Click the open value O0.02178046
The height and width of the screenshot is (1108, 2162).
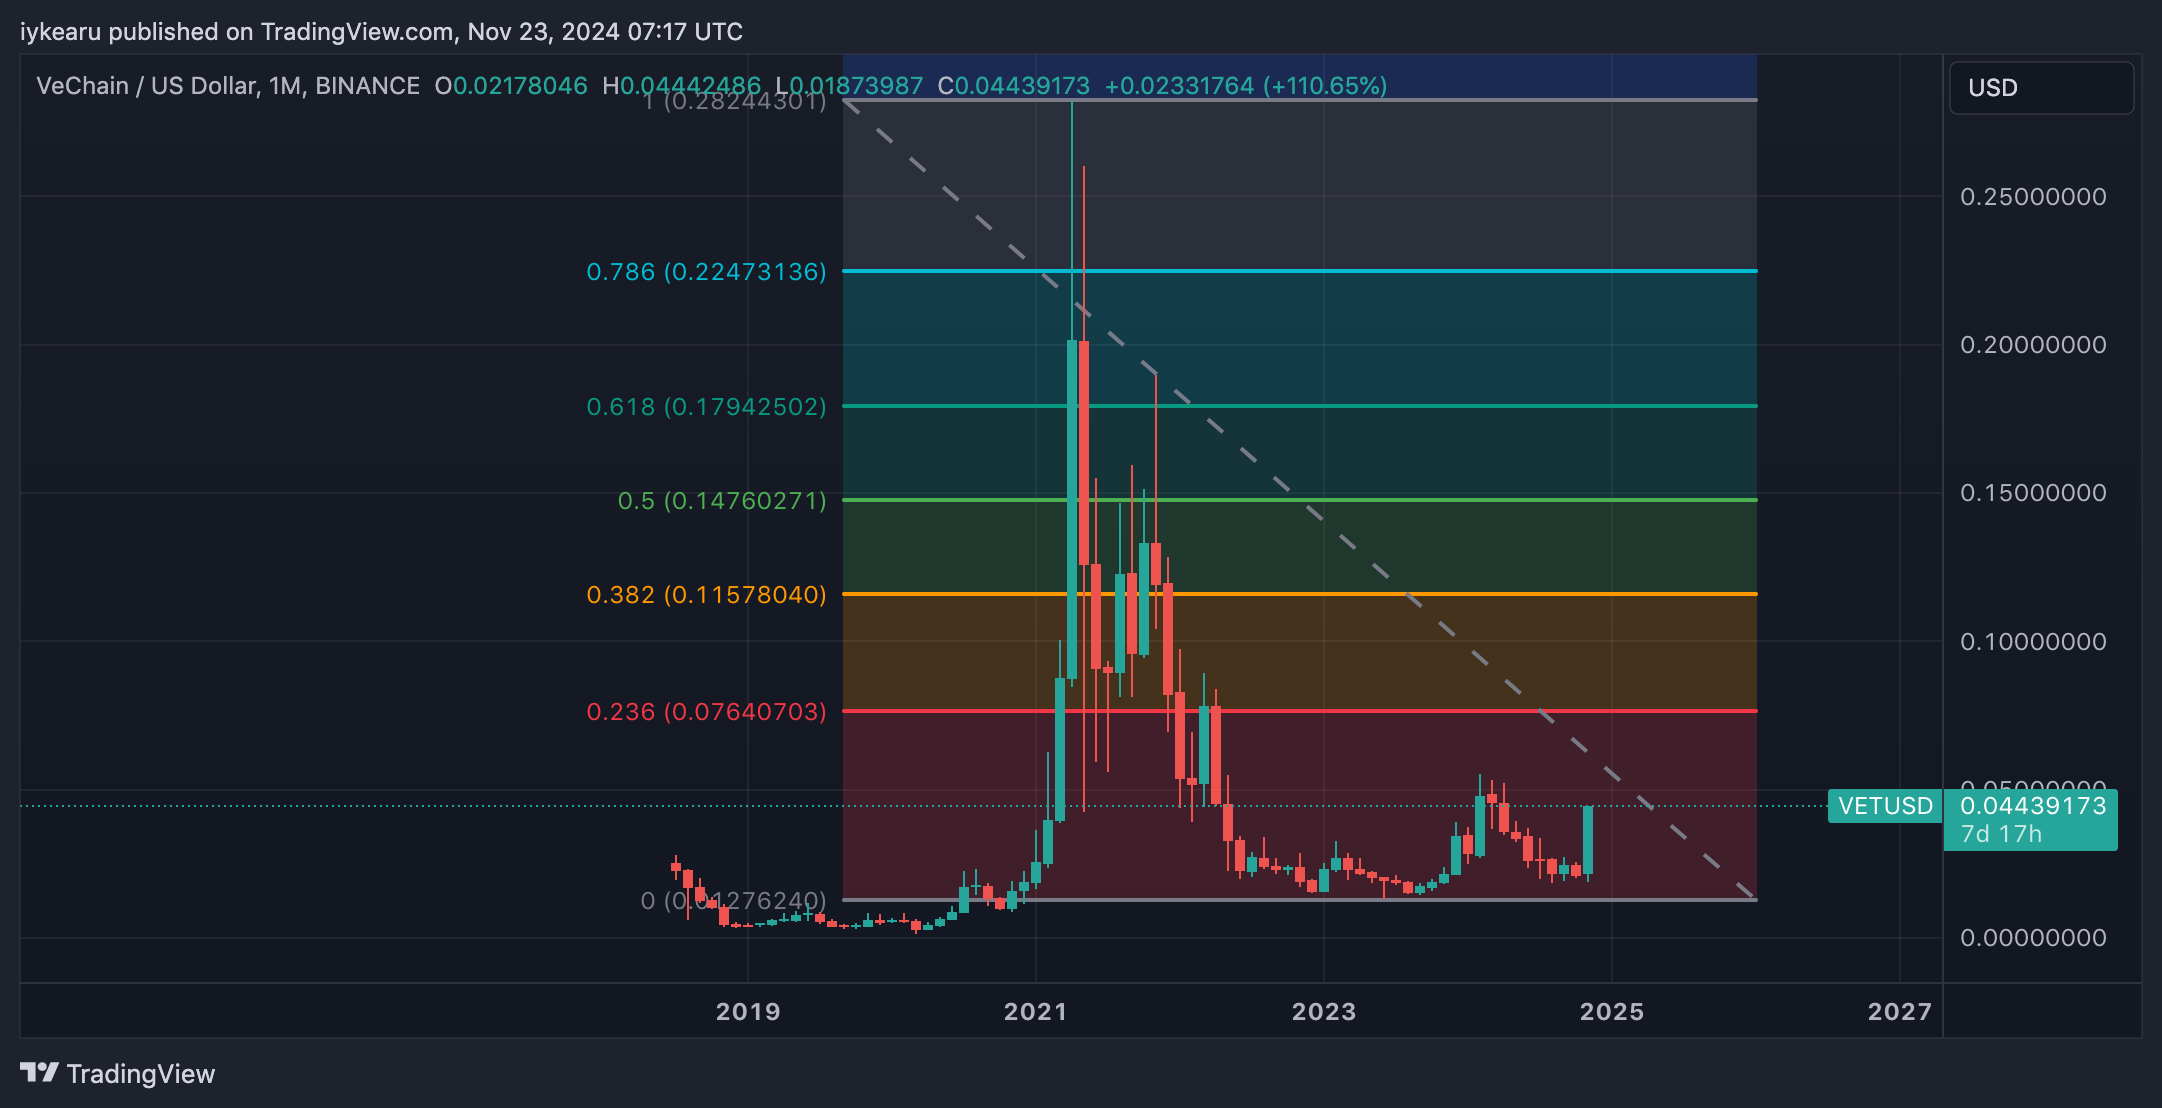[511, 86]
